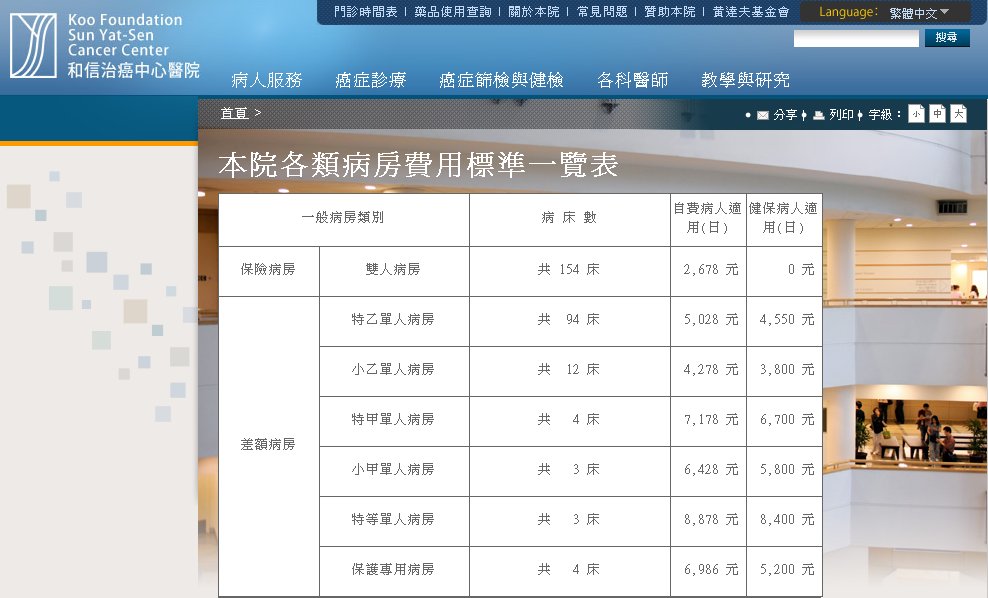Click the 5,200 元 cell

tap(784, 572)
